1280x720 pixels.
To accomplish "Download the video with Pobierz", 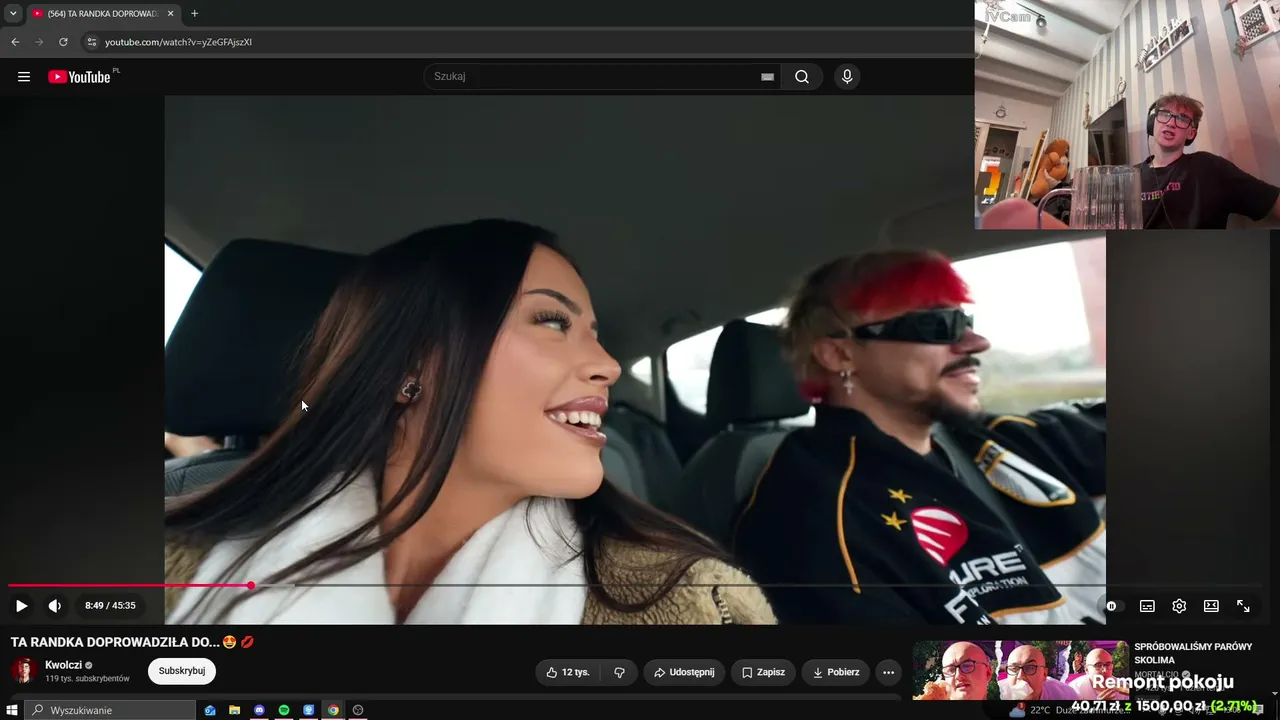I will pos(835,672).
